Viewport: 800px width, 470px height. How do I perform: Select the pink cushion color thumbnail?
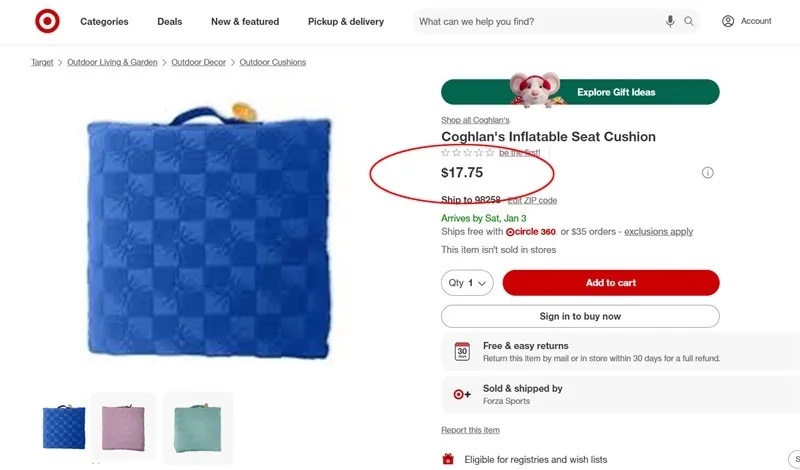point(124,427)
